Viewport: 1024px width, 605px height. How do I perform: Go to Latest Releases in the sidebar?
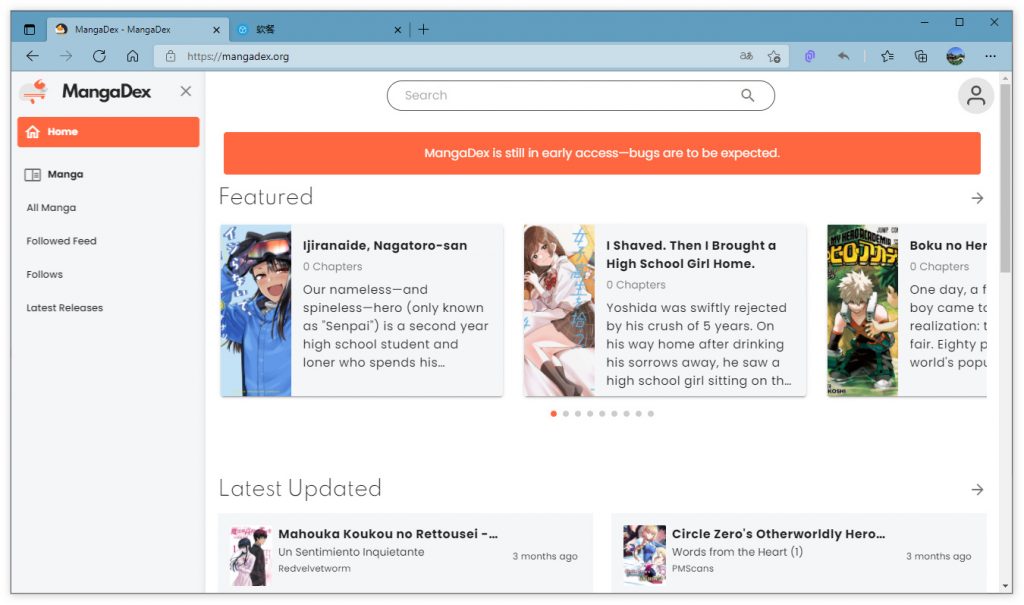(x=64, y=308)
